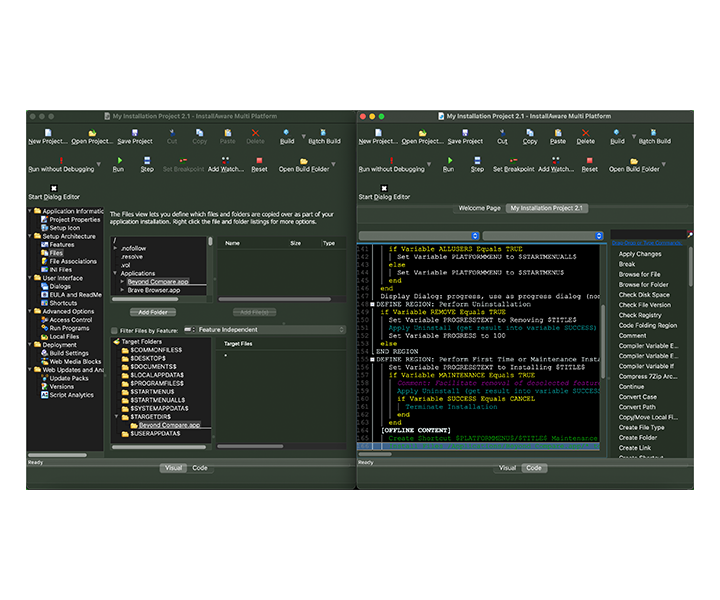Click New Project icon in left window
The image size is (720, 600).
coord(48,133)
